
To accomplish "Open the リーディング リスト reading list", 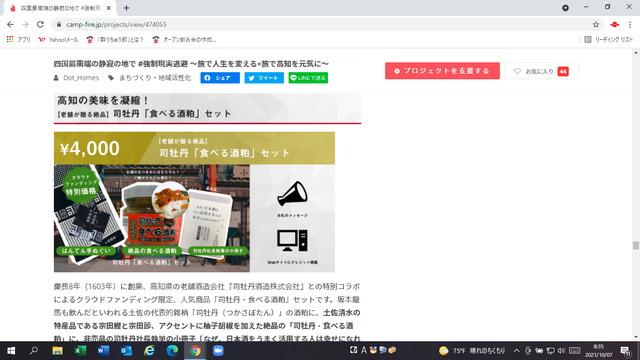I will [x=609, y=40].
